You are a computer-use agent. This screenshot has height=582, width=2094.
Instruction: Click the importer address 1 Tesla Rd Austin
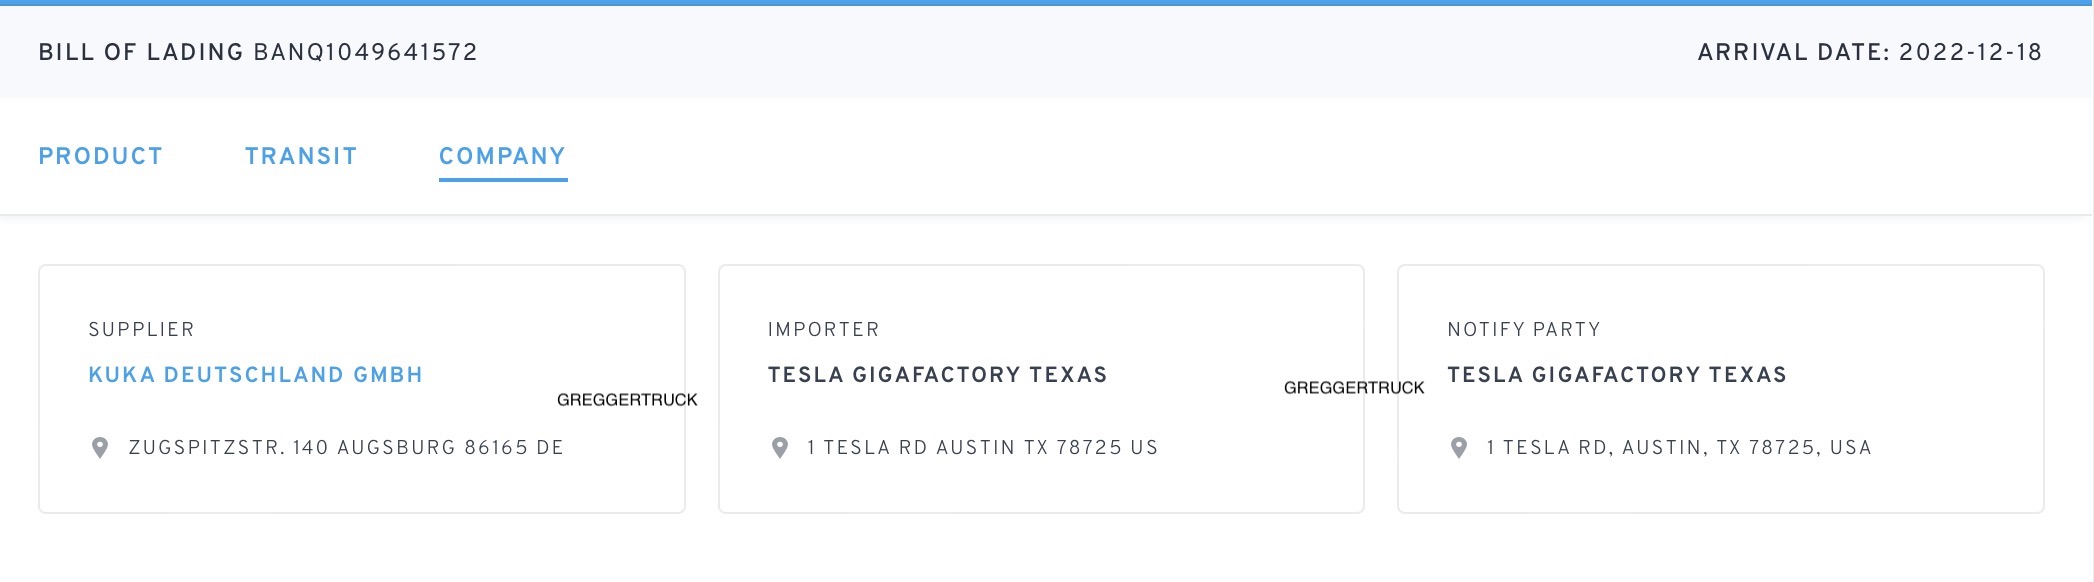[982, 448]
